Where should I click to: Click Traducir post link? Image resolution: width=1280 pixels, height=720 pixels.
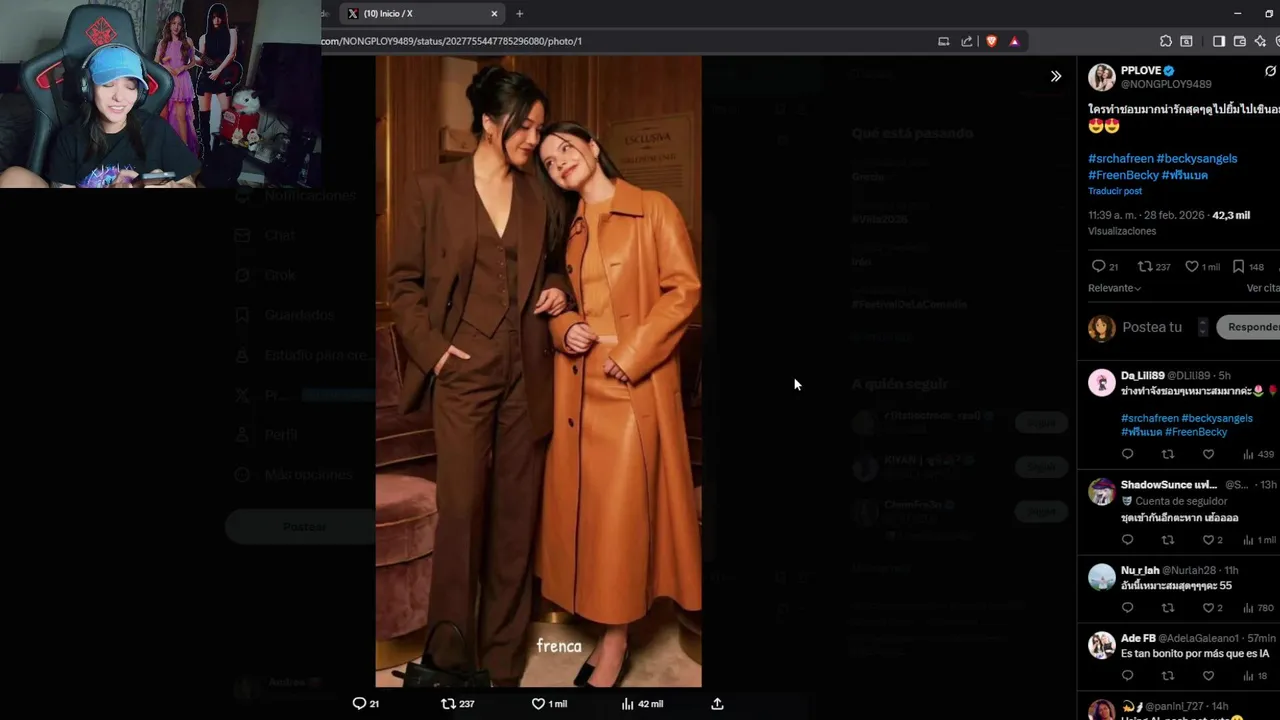click(1115, 191)
